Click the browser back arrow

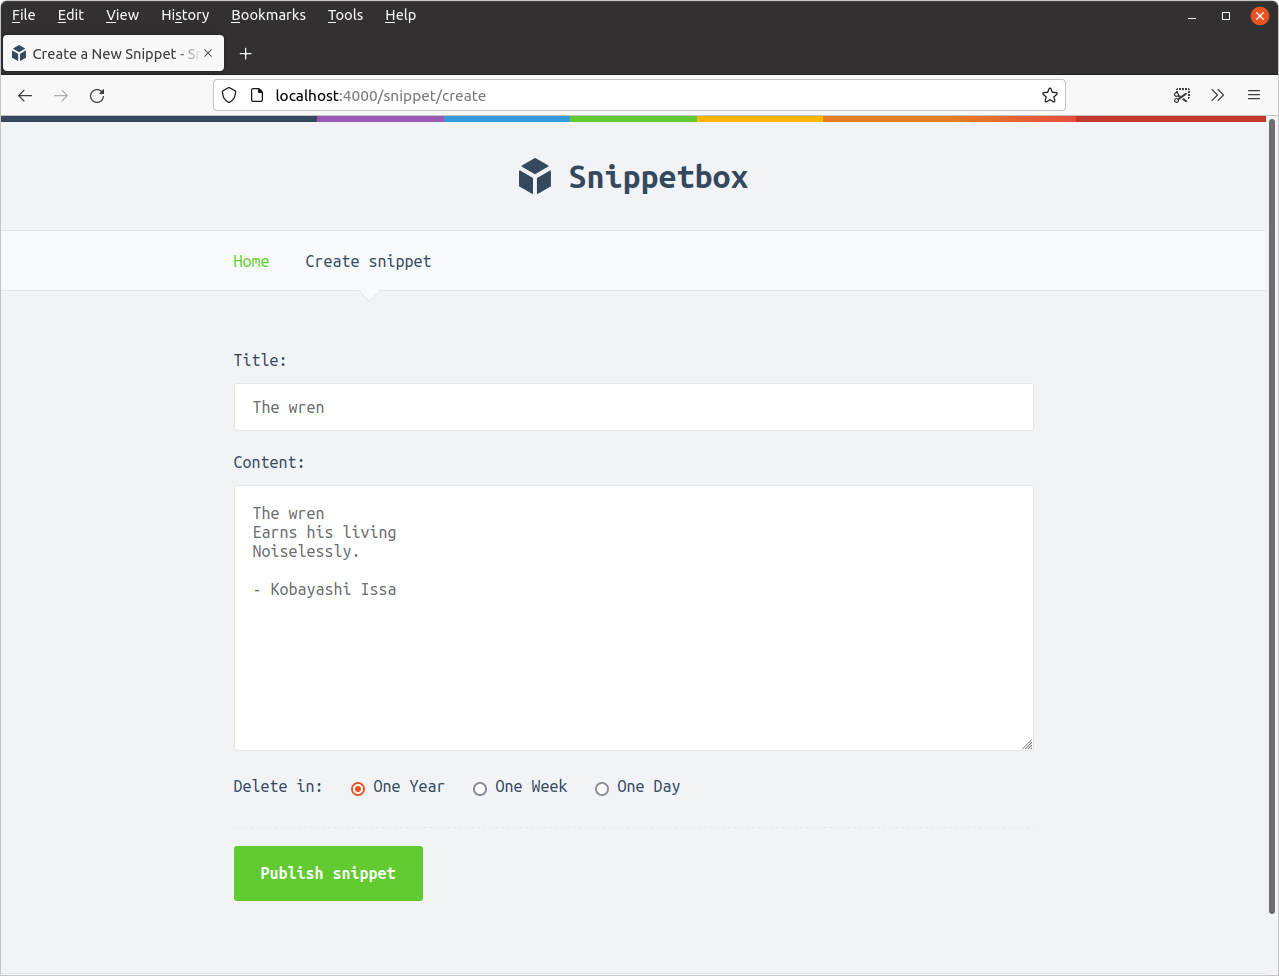pos(25,96)
